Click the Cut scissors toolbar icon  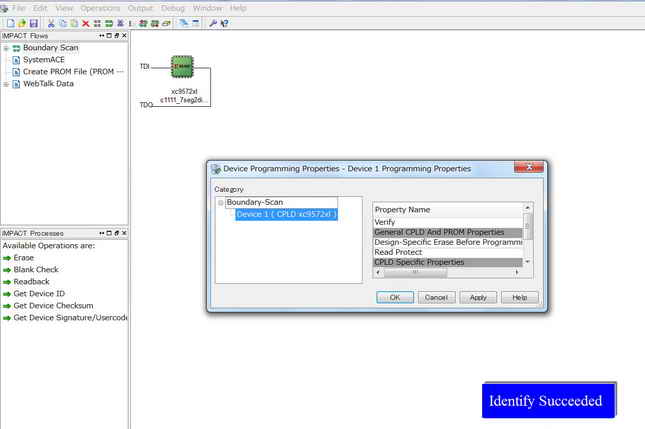(x=51, y=23)
